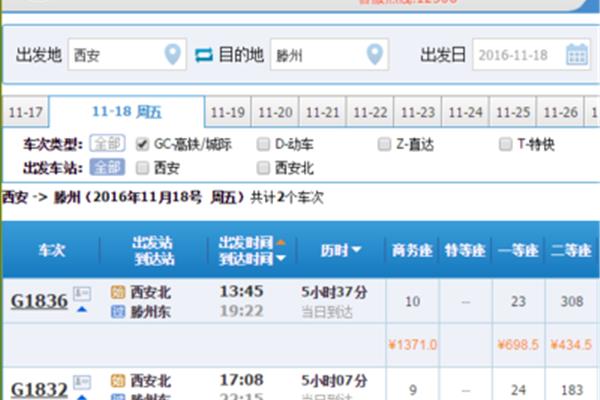Click the 一等座 column header
600x400 pixels.
click(x=518, y=250)
